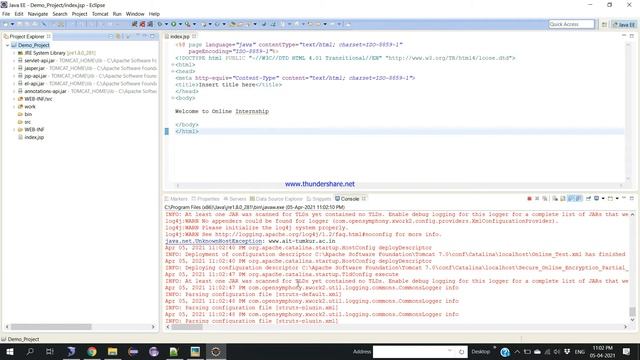Click the Windows Start button
Screen dimensions: 640x360
tap(10, 351)
